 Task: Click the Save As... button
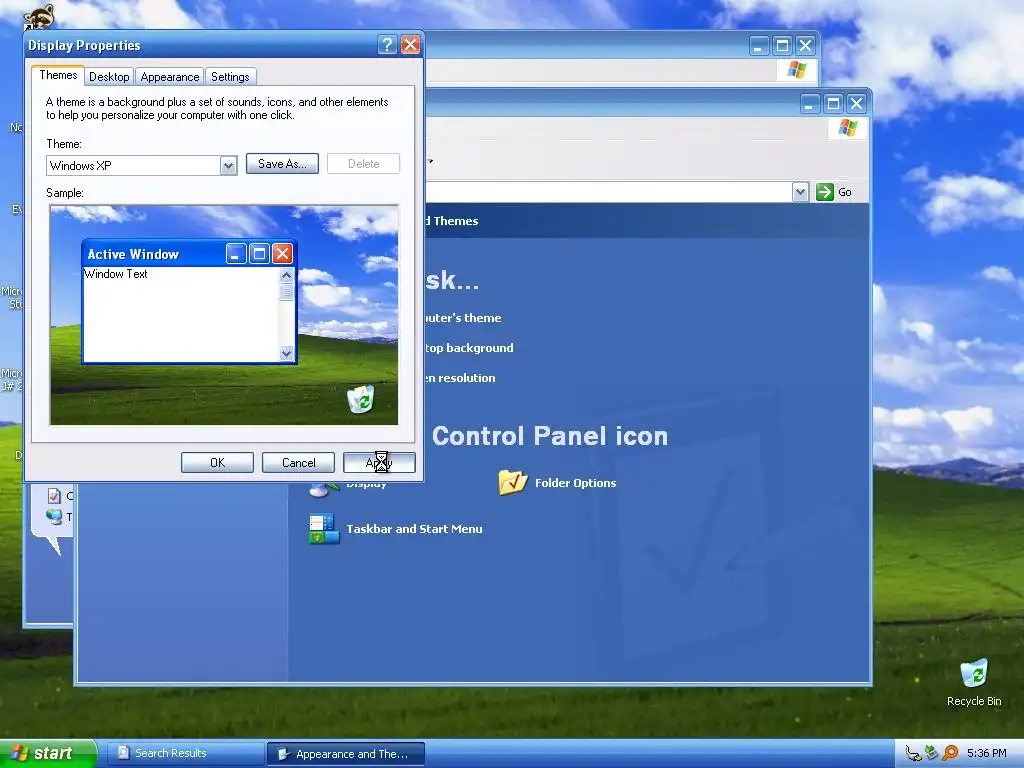coord(282,164)
